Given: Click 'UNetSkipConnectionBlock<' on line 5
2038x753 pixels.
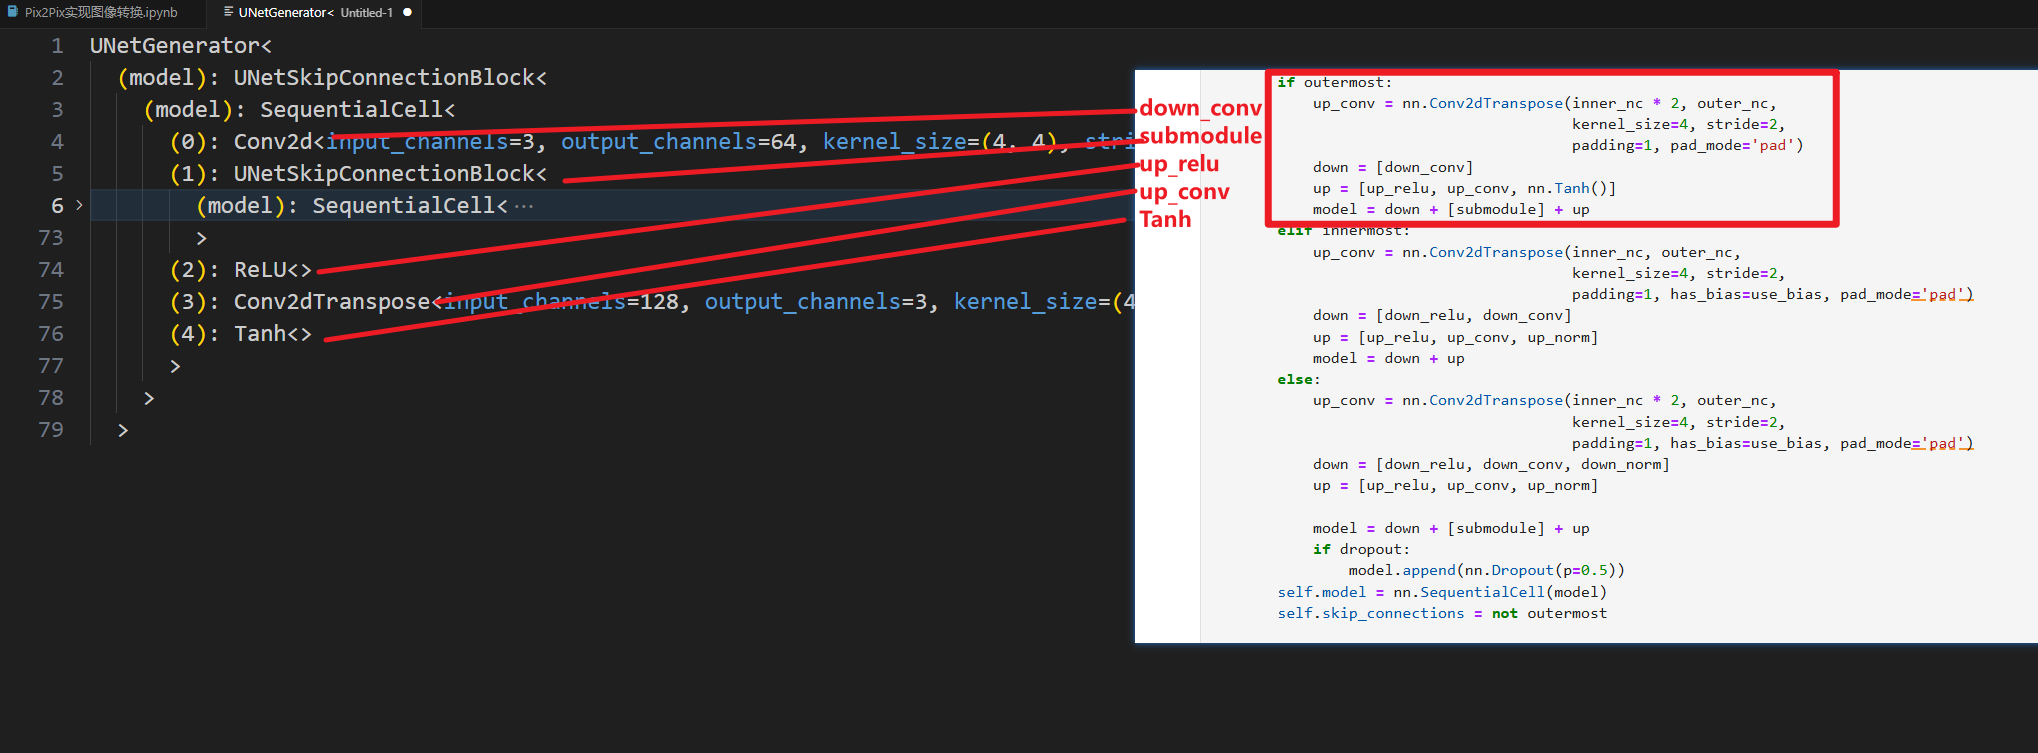Looking at the screenshot, I should click(x=390, y=174).
